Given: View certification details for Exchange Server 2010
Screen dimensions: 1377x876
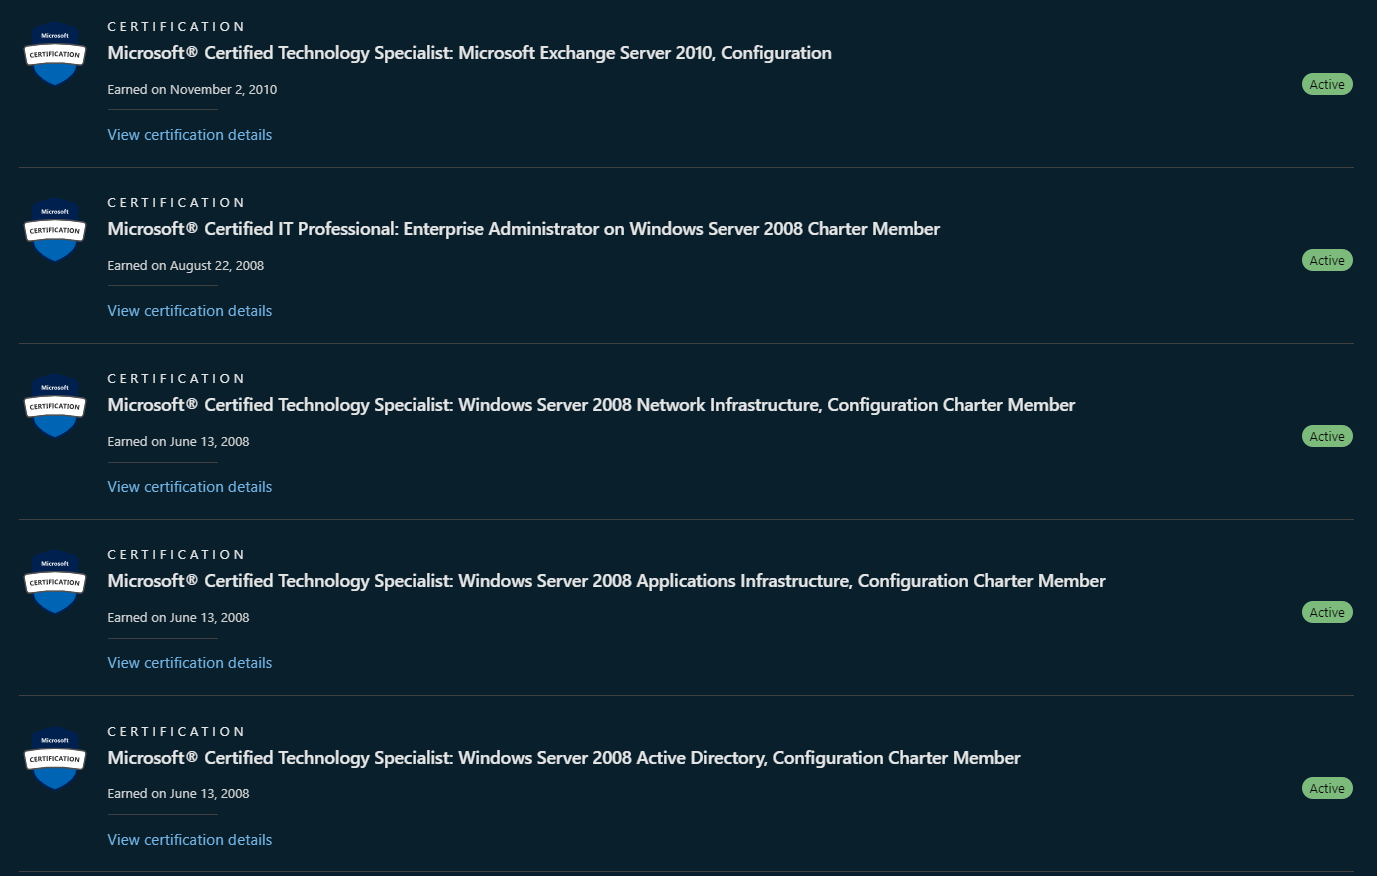Looking at the screenshot, I should point(190,135).
